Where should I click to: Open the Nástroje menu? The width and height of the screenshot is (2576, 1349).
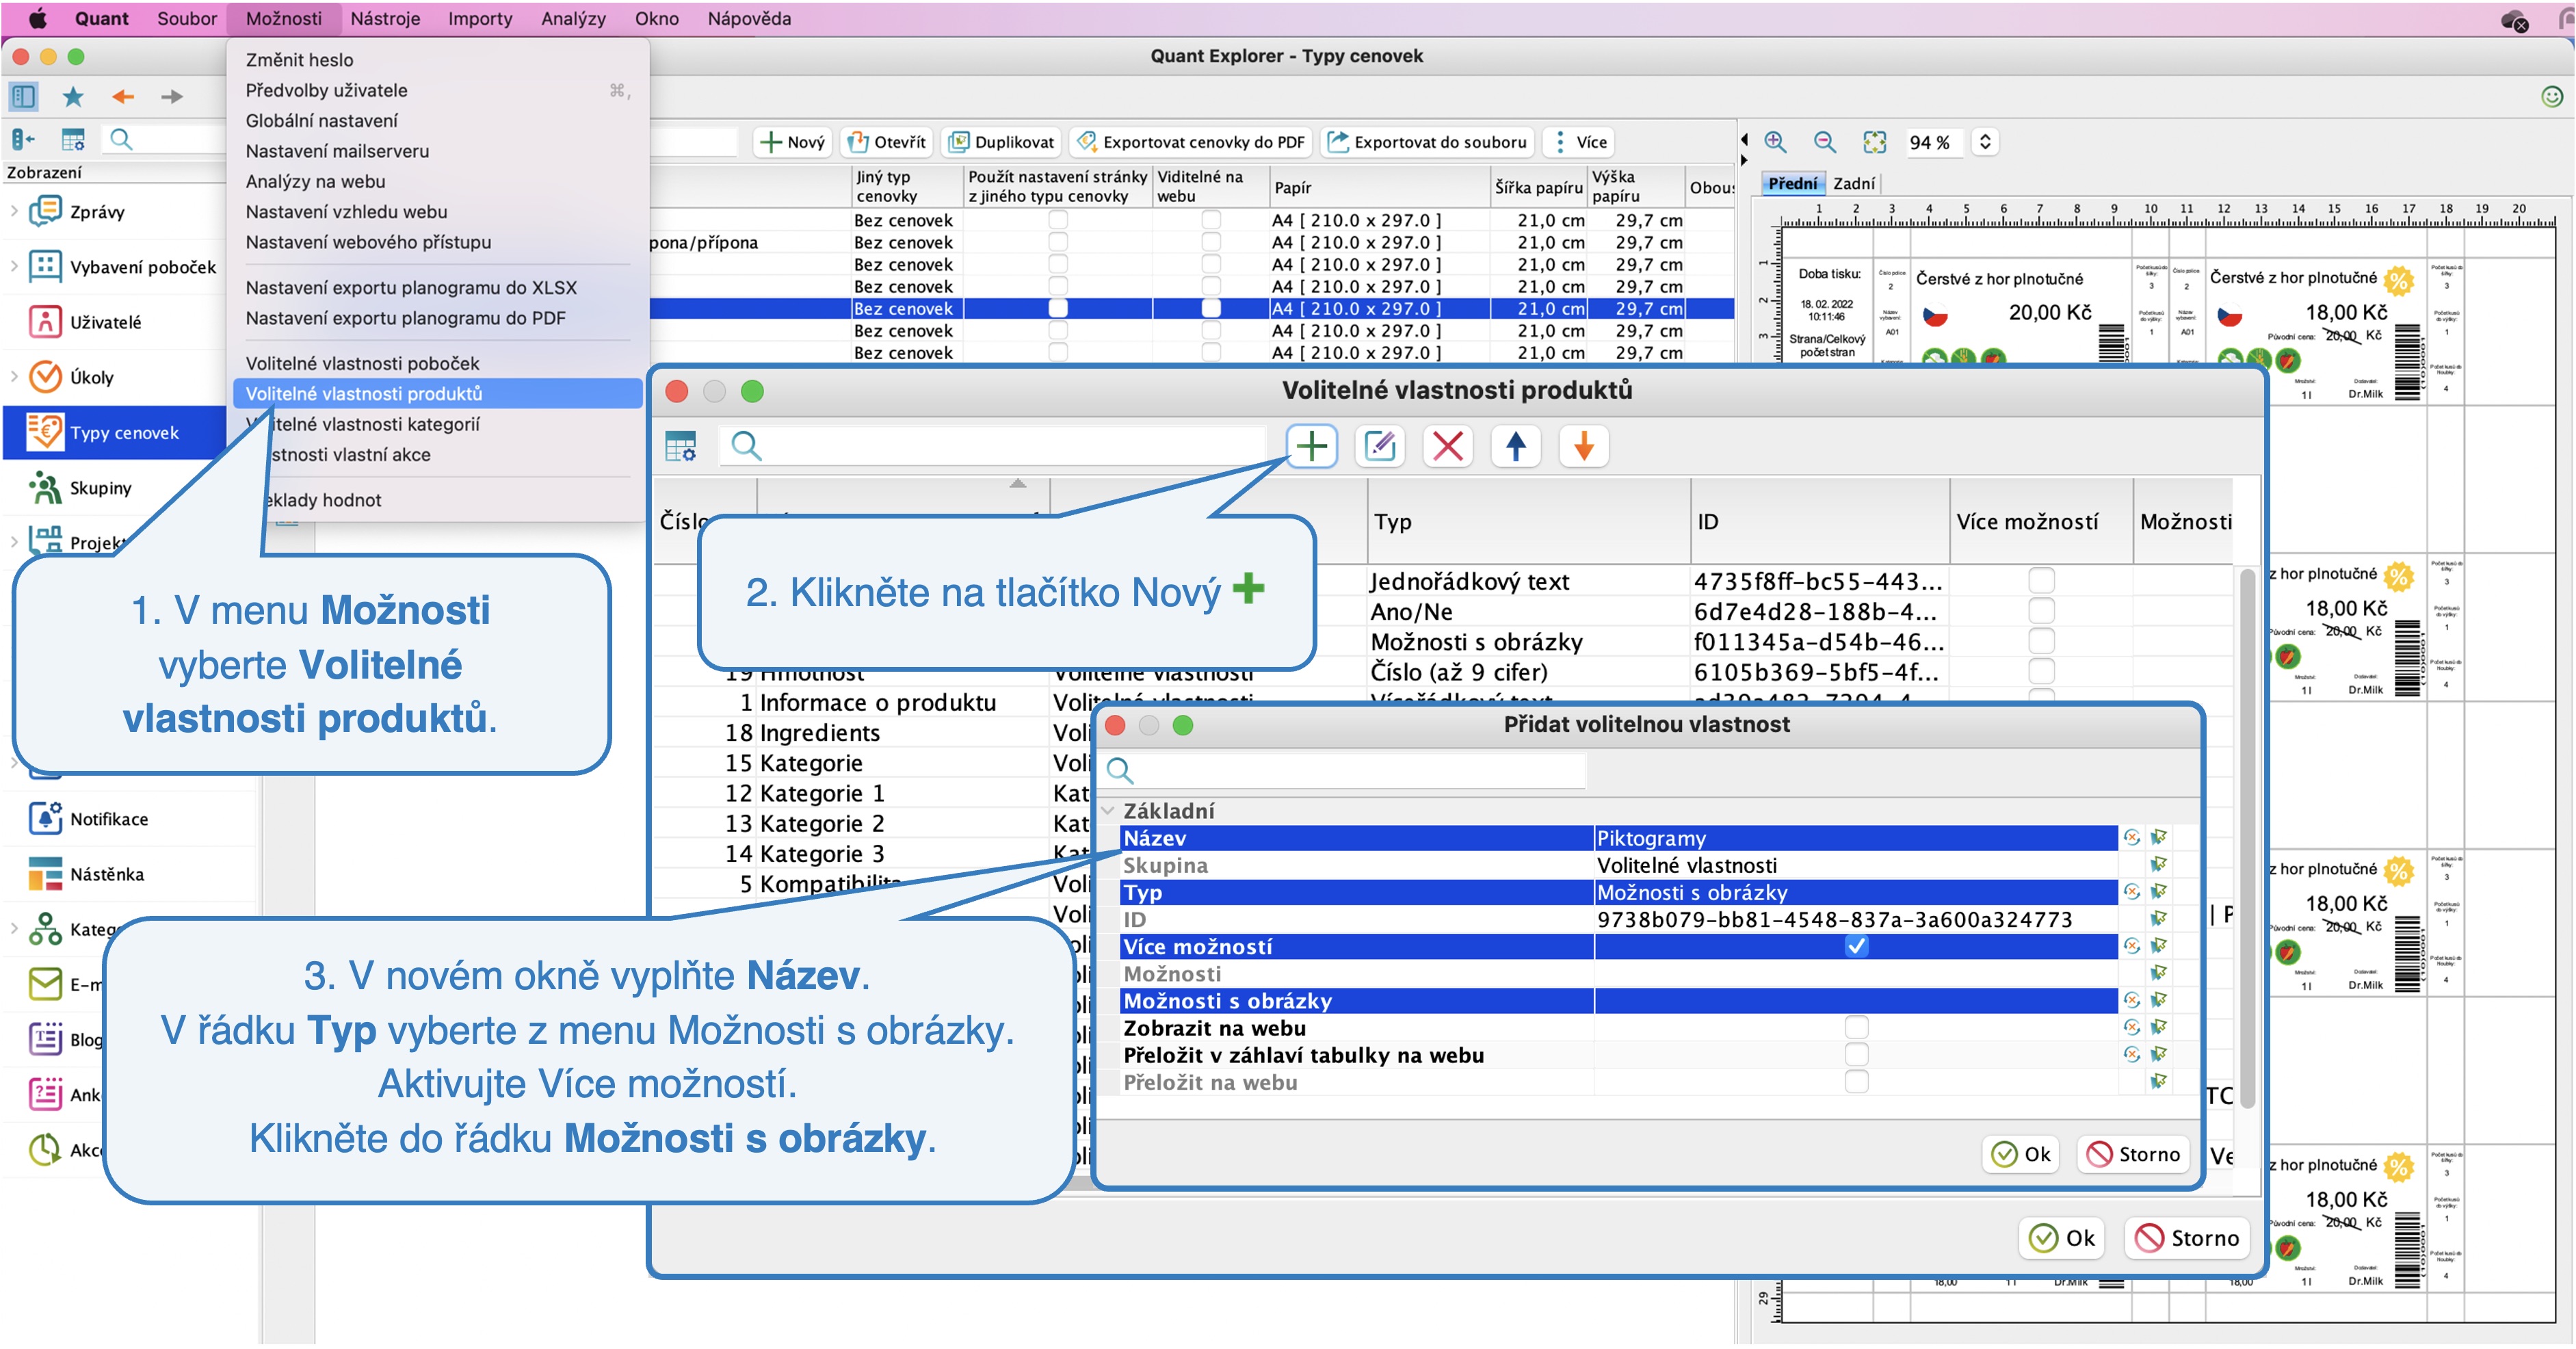pos(385,18)
